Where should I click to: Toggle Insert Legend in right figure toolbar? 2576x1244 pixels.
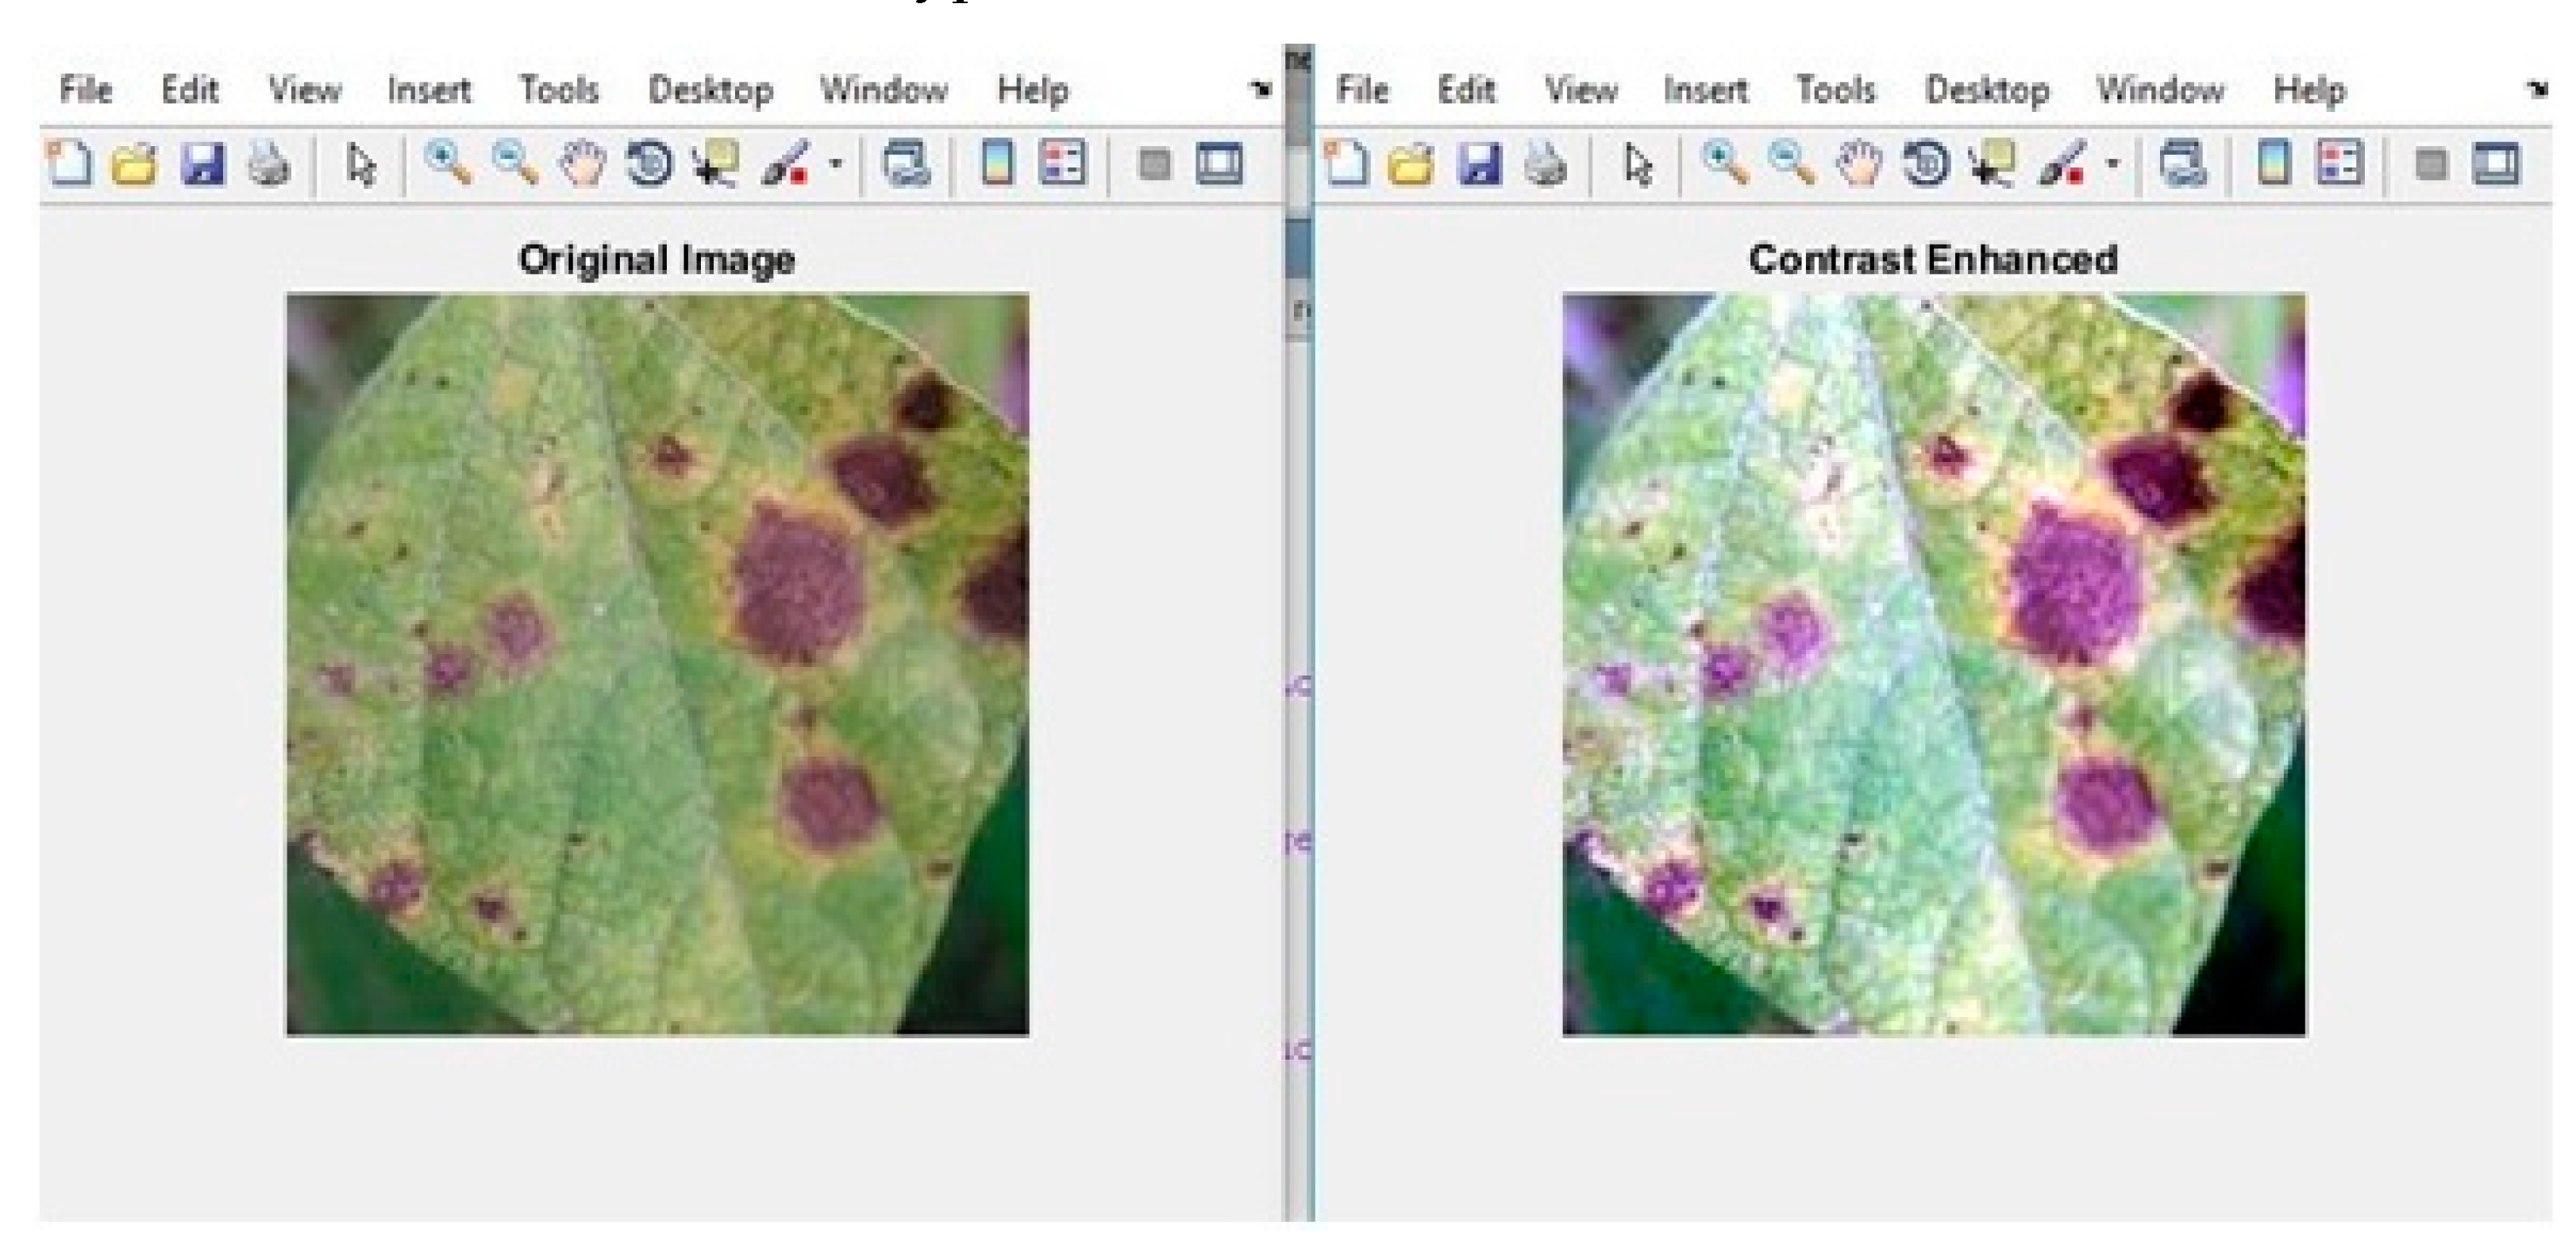(2339, 163)
